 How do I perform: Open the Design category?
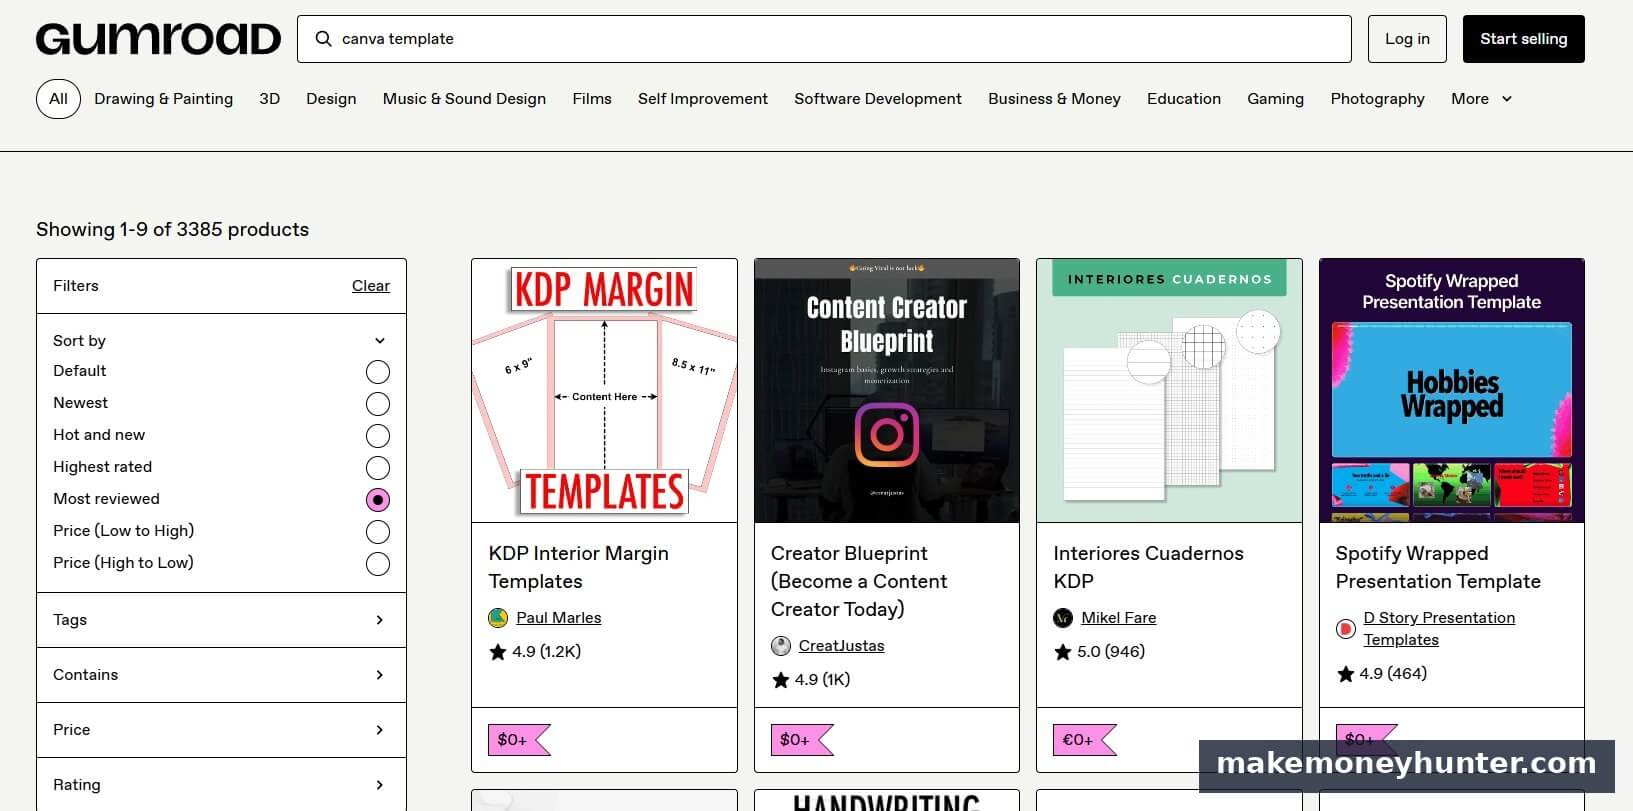[x=331, y=99]
